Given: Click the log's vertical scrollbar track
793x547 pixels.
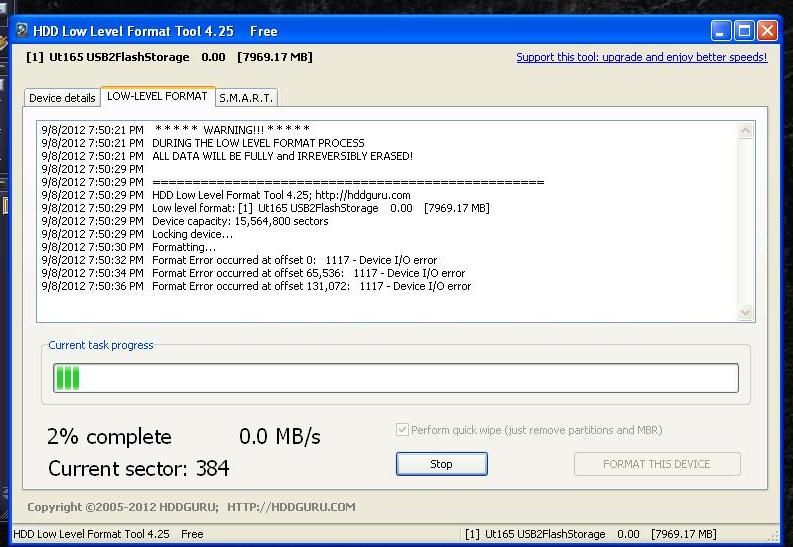Looking at the screenshot, I should coord(745,220).
